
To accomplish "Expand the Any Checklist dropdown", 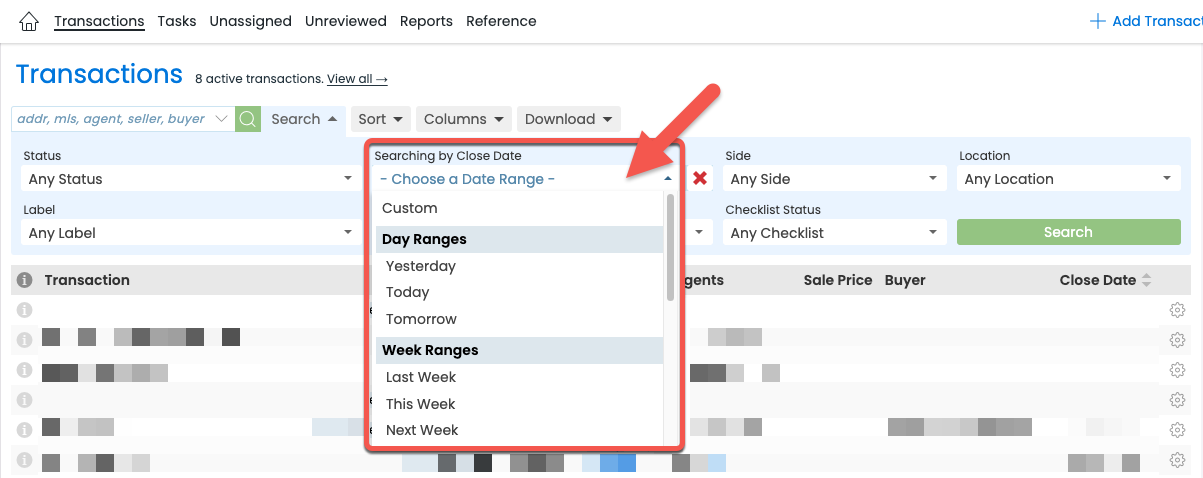I will pos(835,233).
